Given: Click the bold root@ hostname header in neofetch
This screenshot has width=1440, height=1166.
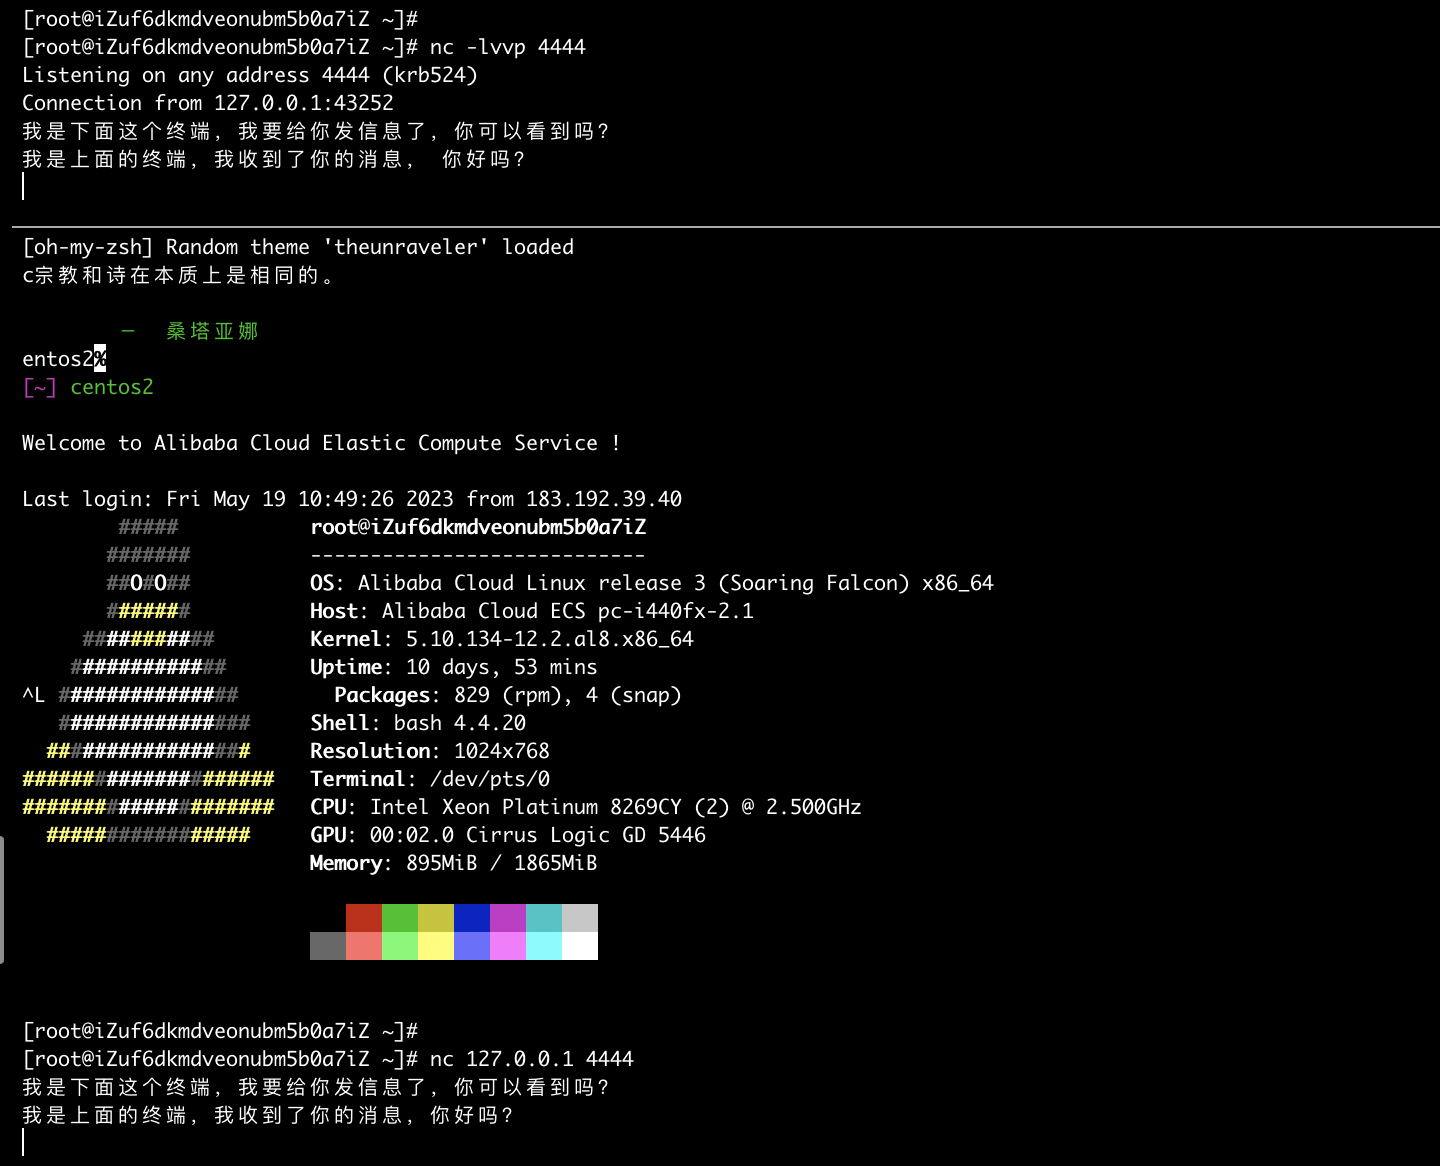Looking at the screenshot, I should [x=478, y=527].
